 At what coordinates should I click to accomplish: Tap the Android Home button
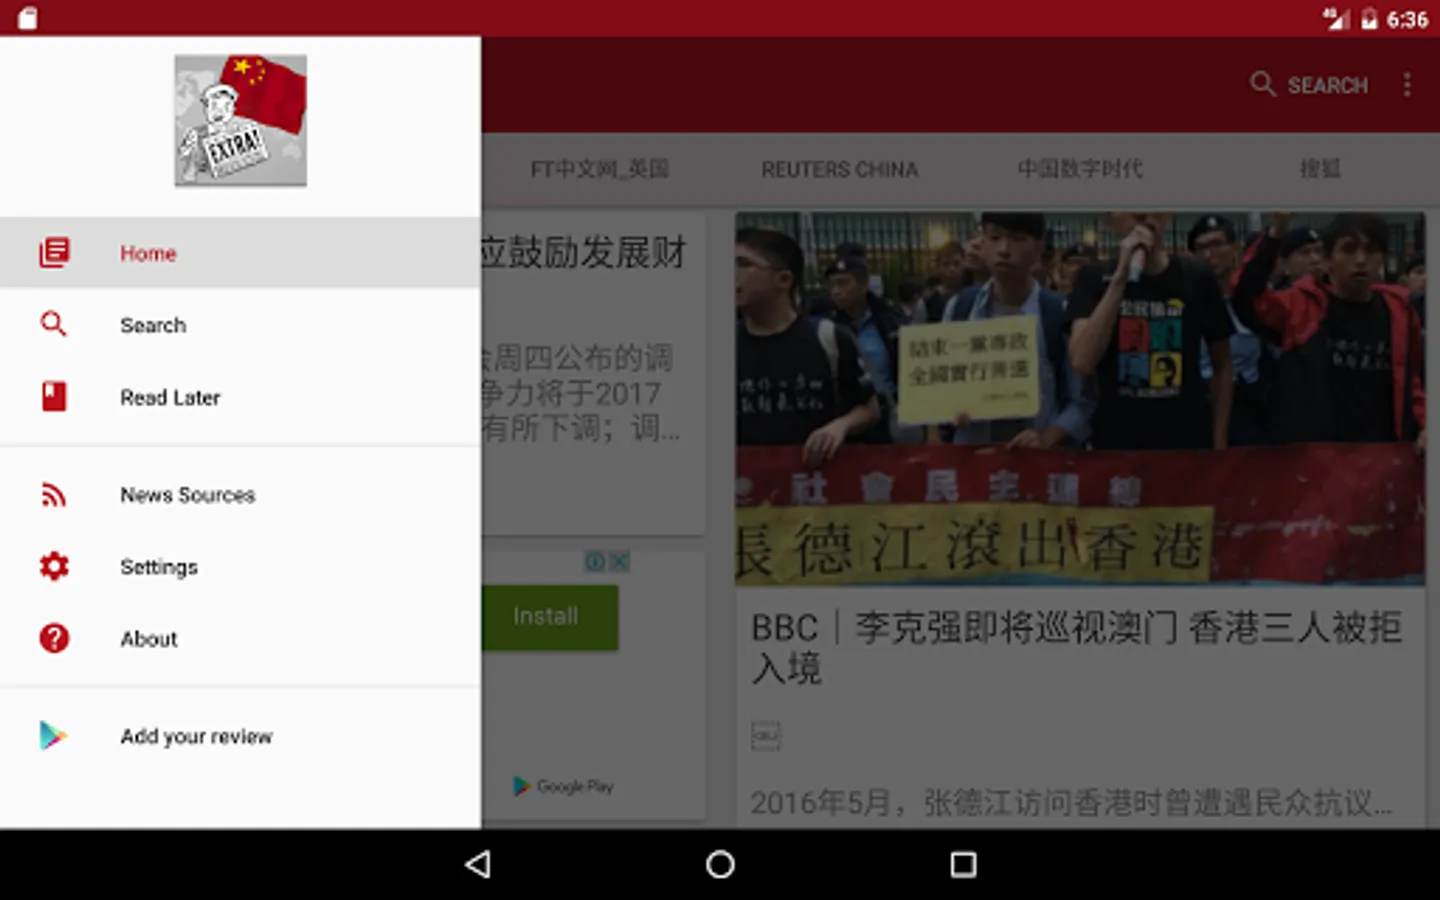coord(720,864)
